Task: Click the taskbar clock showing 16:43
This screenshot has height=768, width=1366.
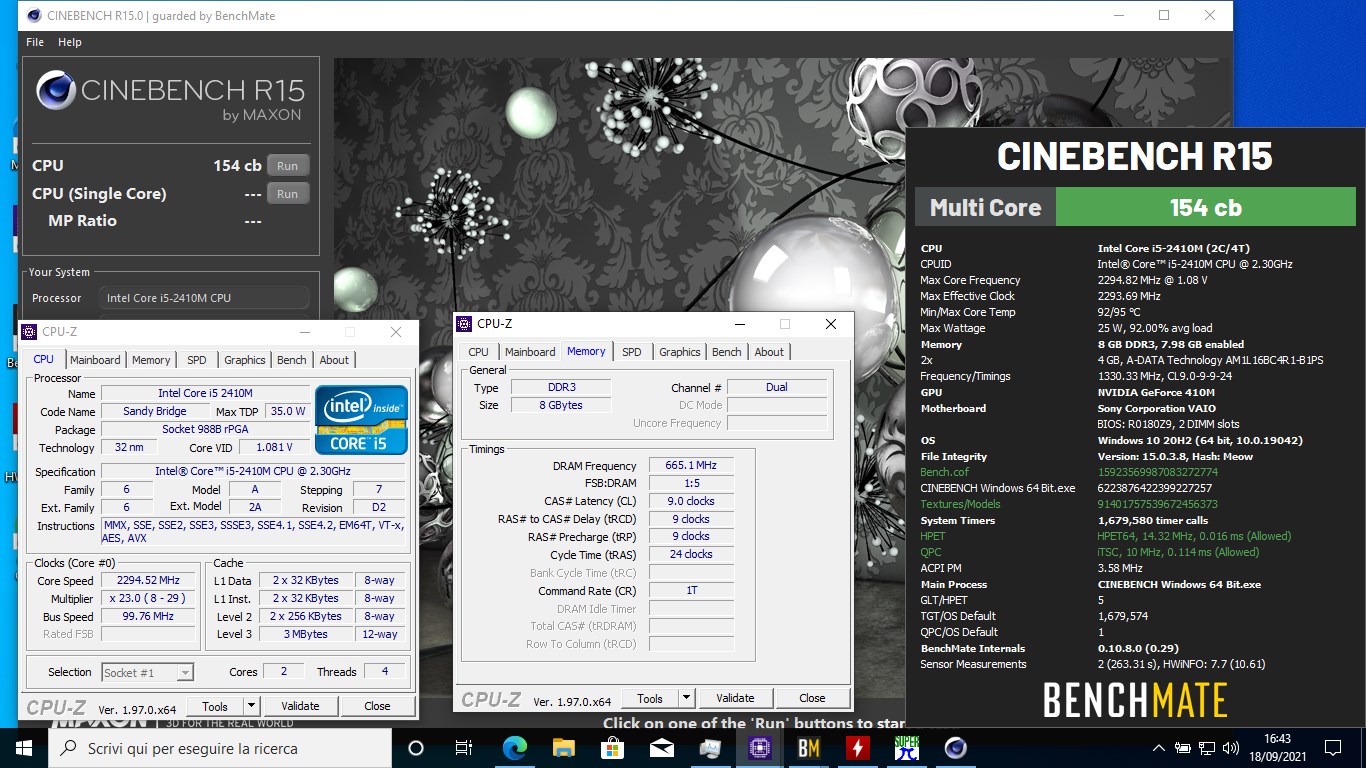Action: tap(1275, 748)
